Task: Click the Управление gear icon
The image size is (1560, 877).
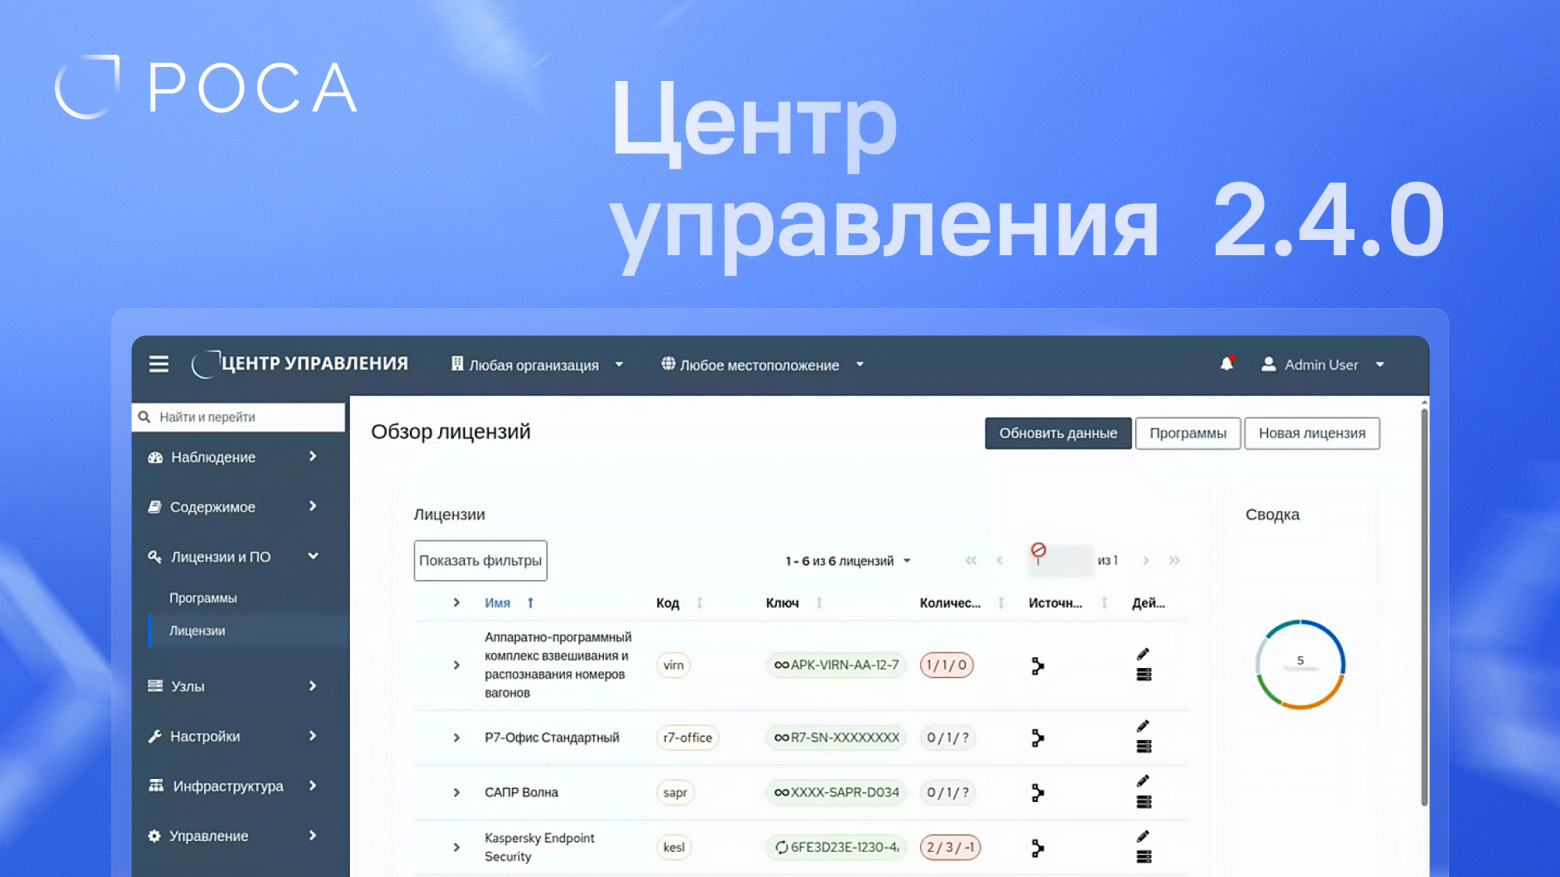Action: (x=154, y=836)
